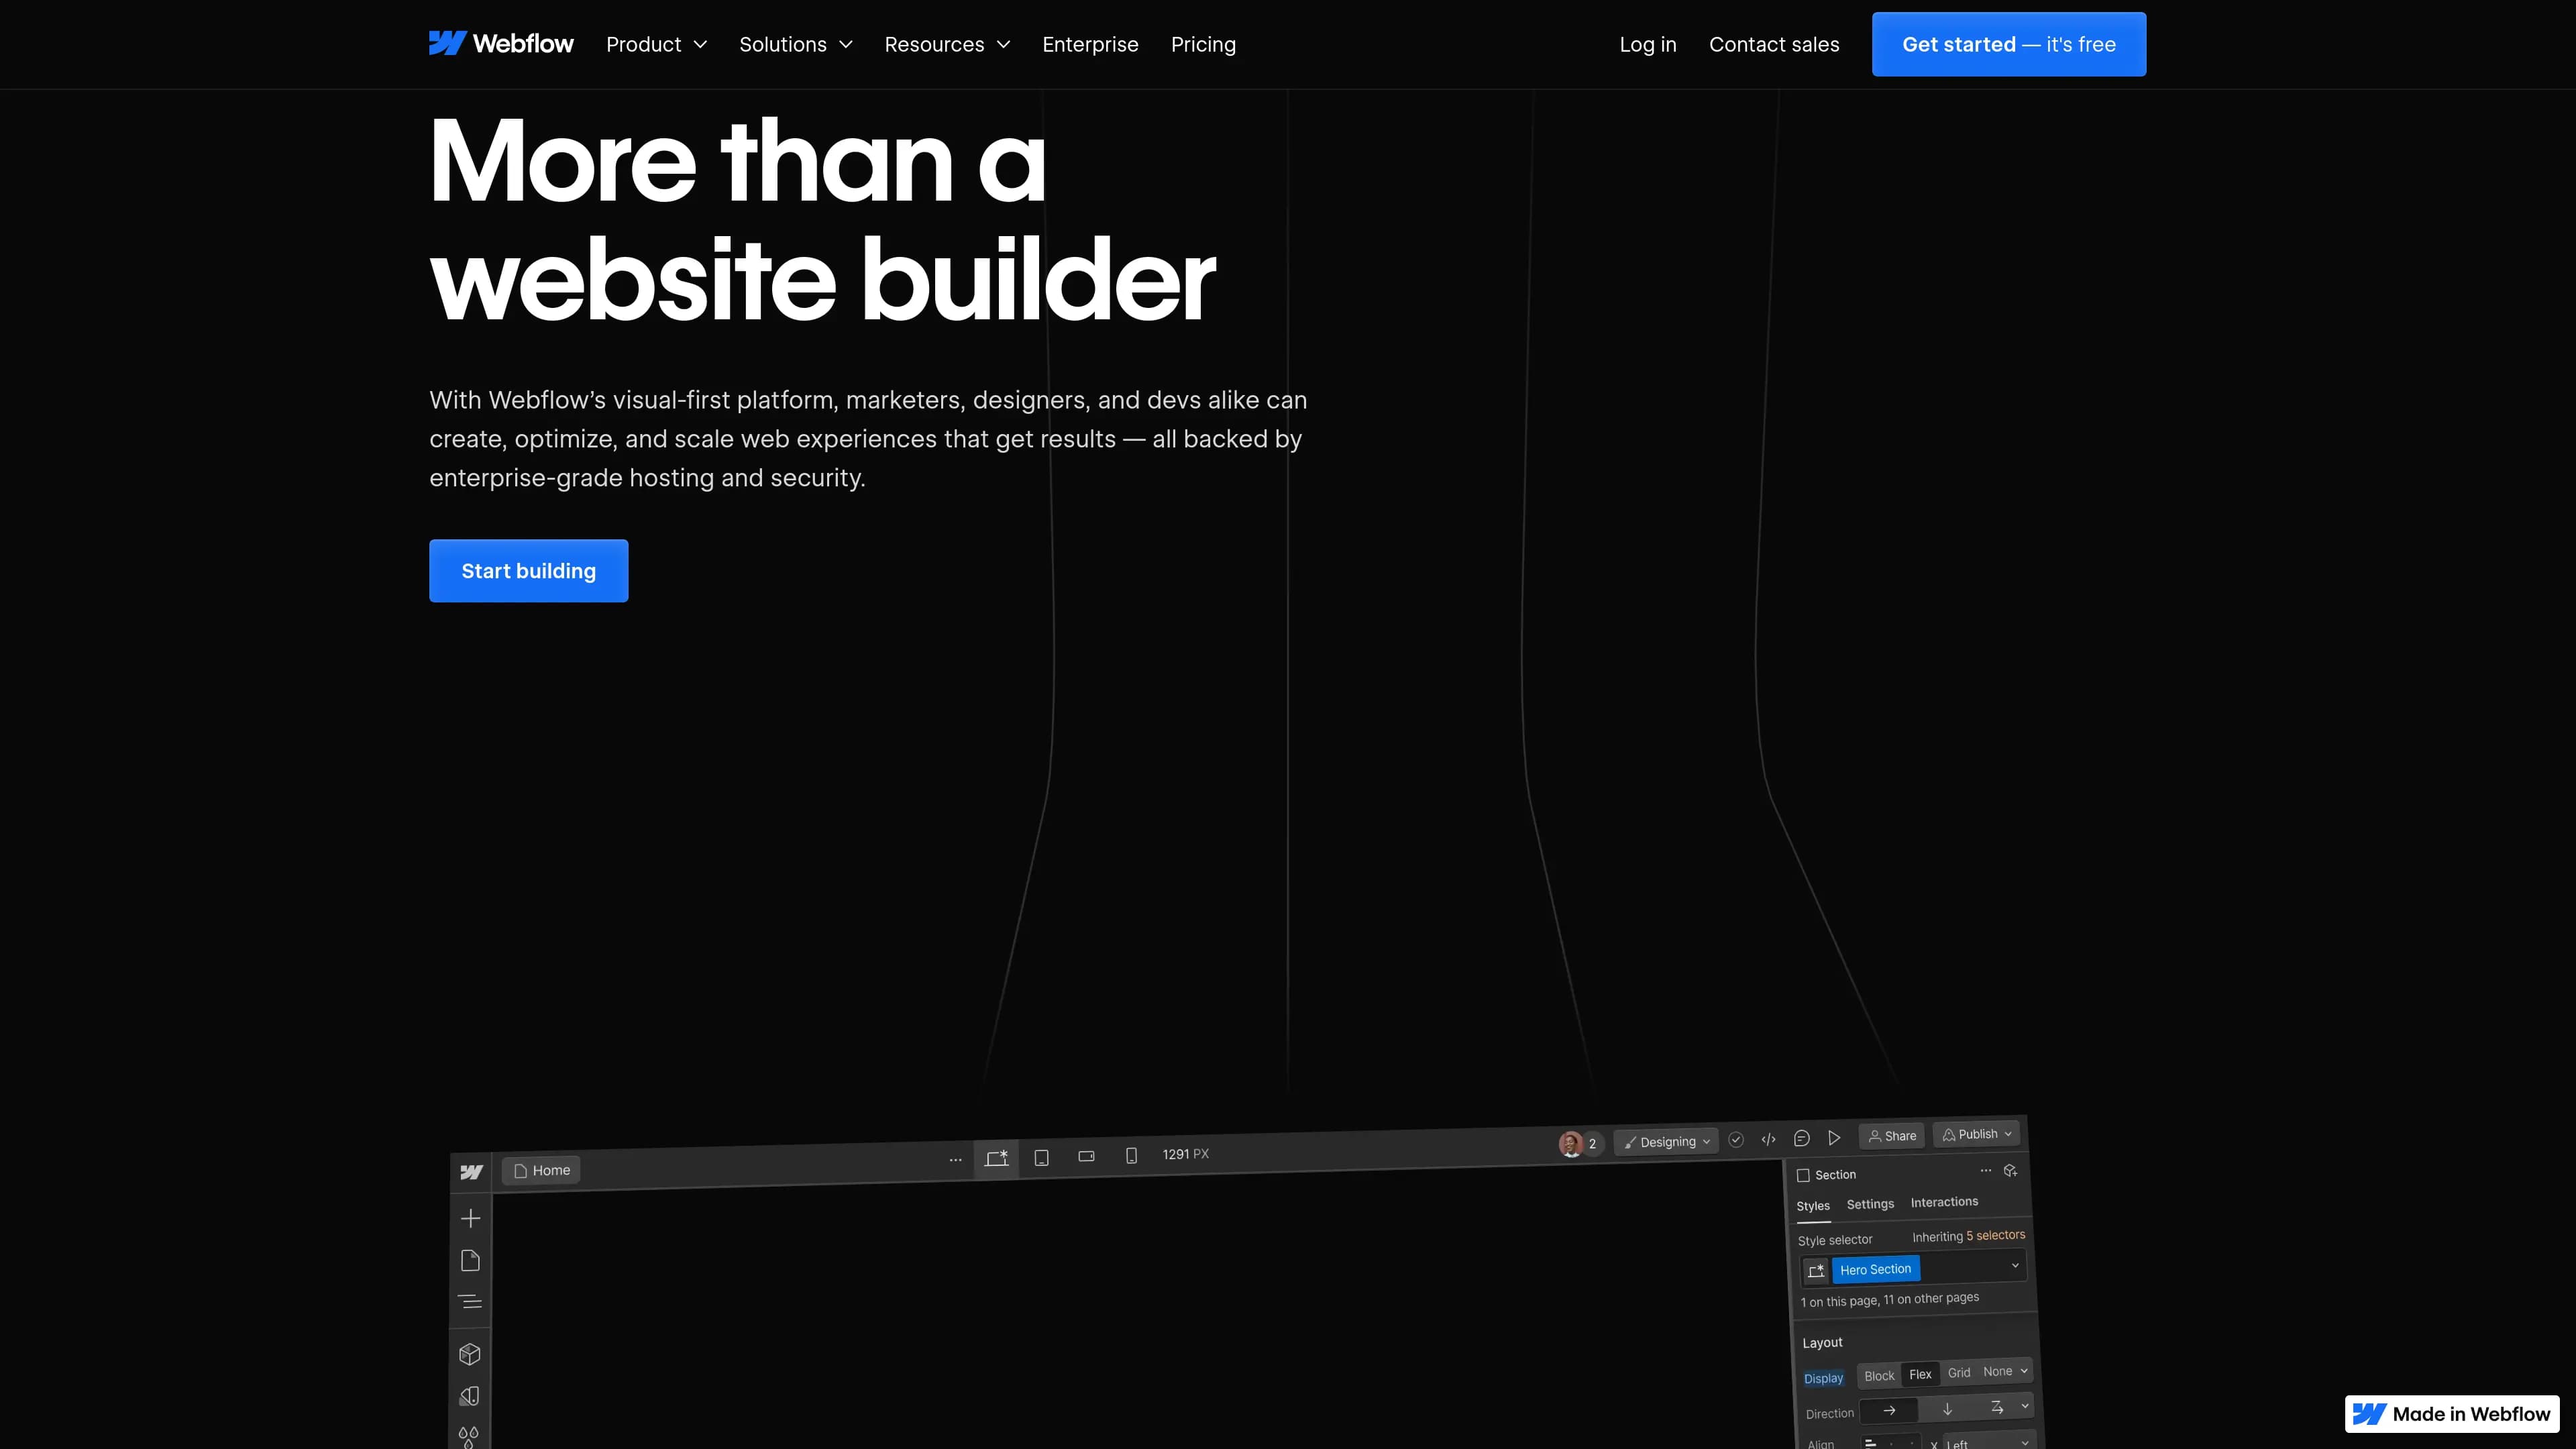Switch to the Settings tab

[x=1870, y=1204]
